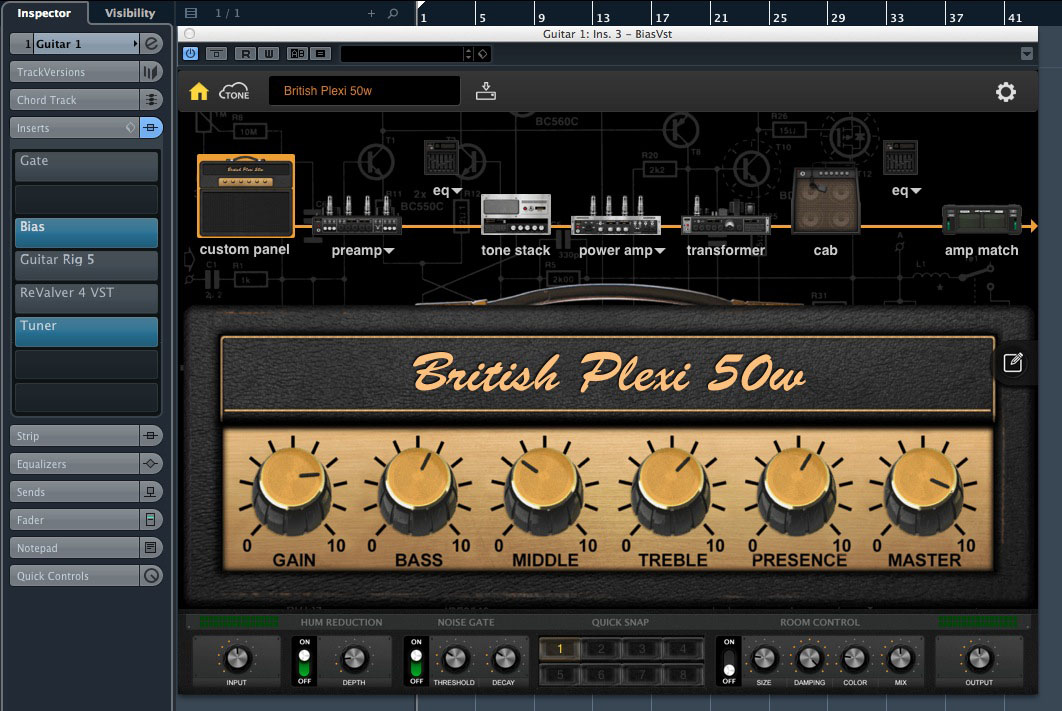The image size is (1062, 711).
Task: Open the preamp dropdown arrow
Action: (x=389, y=251)
